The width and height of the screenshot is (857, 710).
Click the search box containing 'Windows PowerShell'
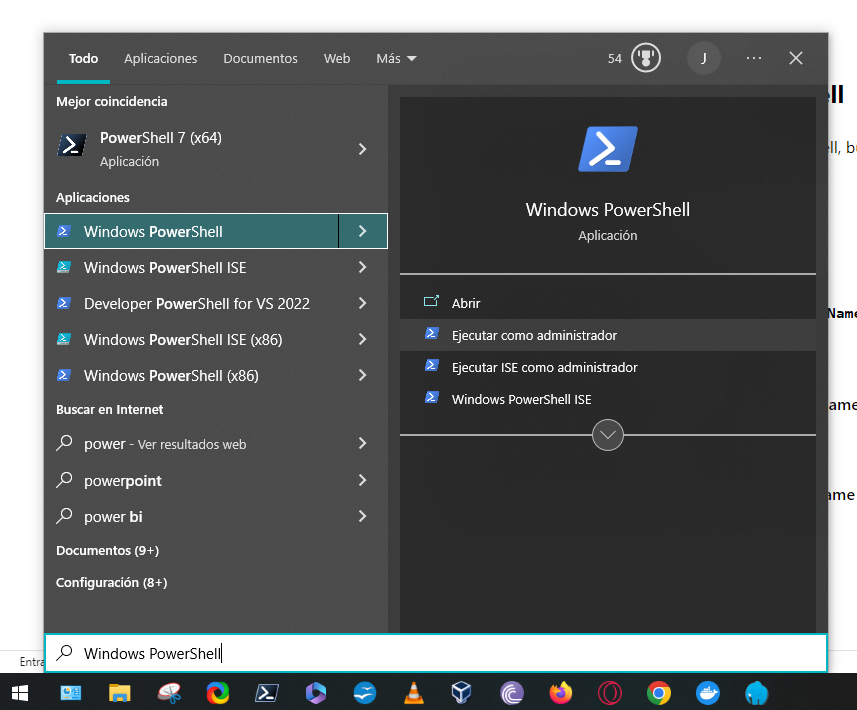point(436,653)
